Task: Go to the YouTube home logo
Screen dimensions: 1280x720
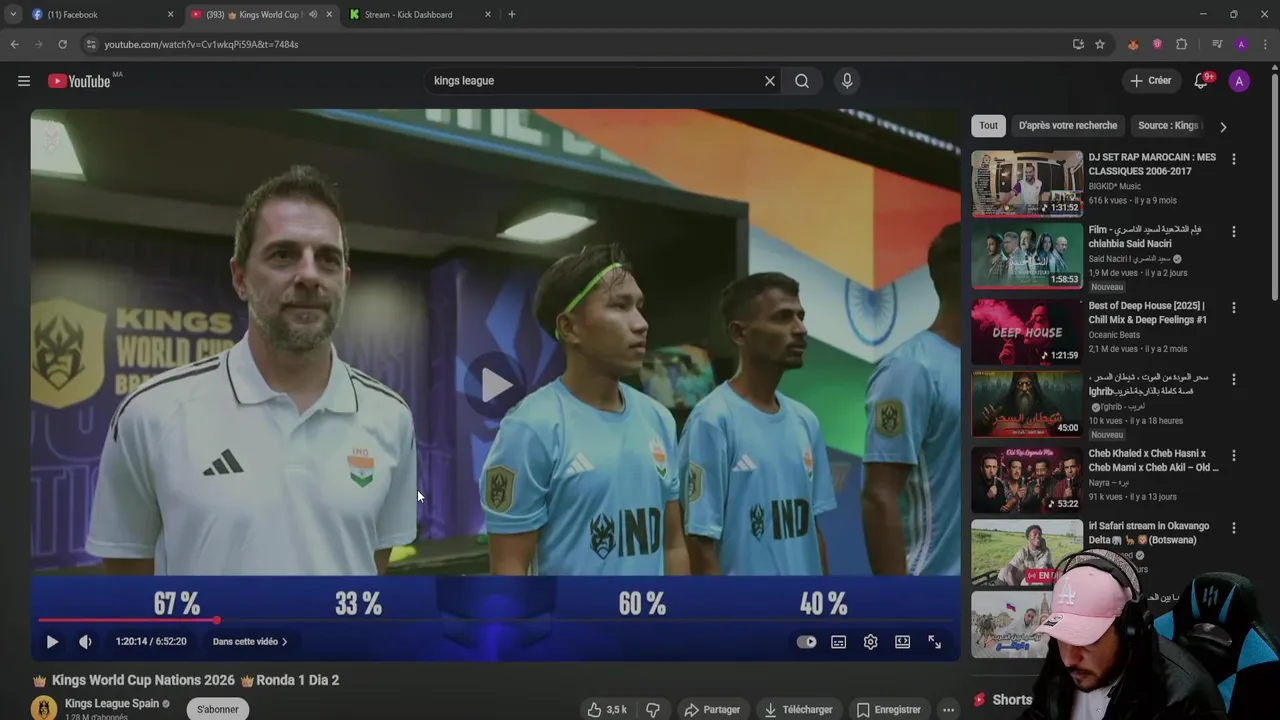Action: pos(79,81)
